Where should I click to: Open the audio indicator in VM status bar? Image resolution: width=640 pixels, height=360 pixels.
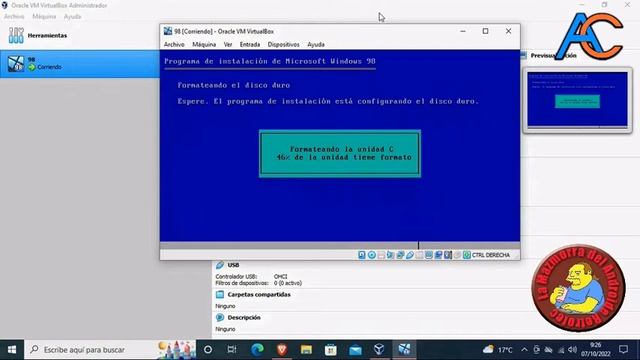click(x=391, y=255)
